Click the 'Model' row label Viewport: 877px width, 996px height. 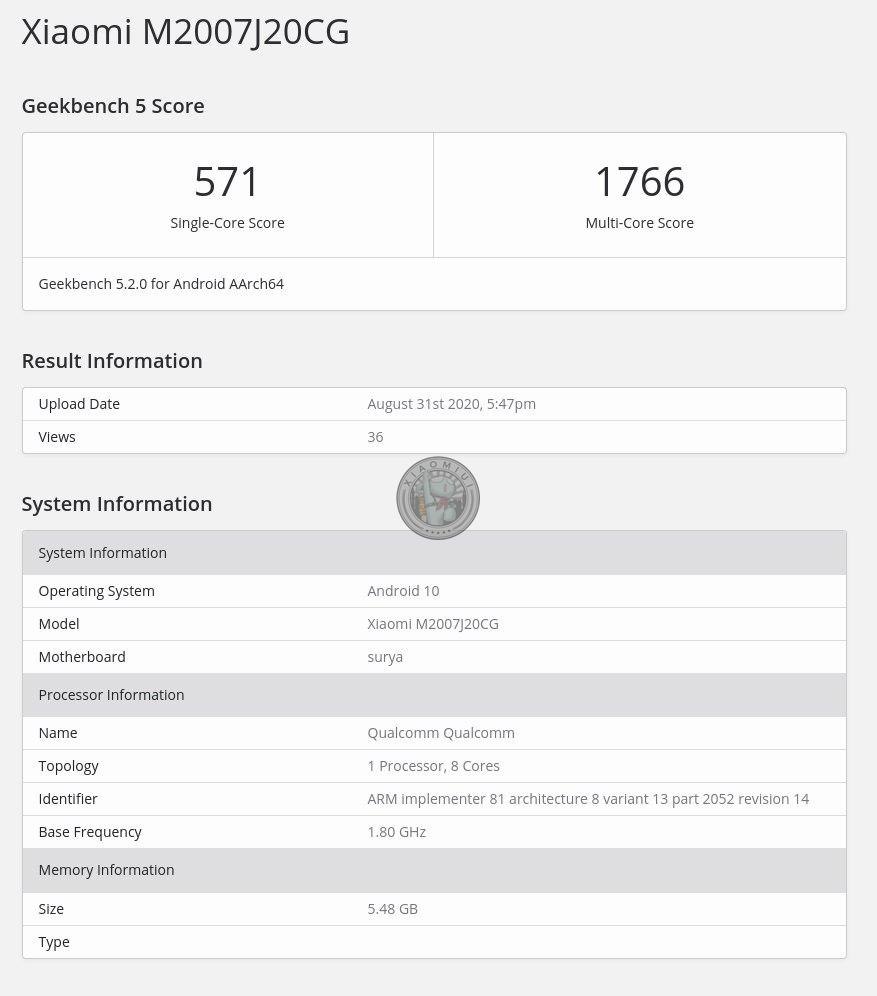pos(59,624)
